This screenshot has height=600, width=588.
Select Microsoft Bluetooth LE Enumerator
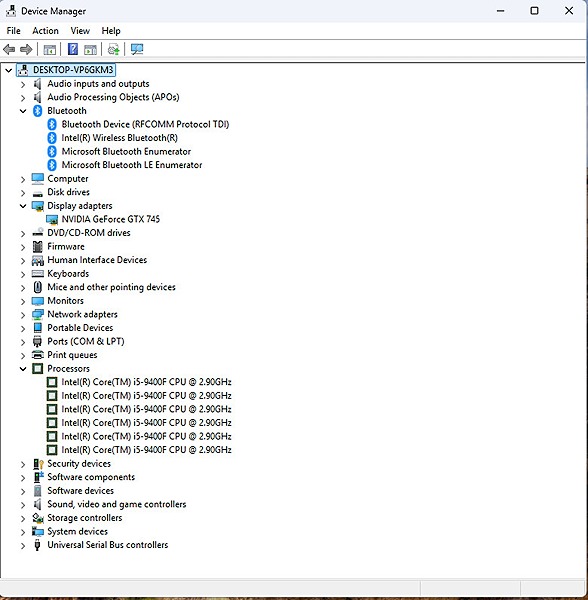132,165
